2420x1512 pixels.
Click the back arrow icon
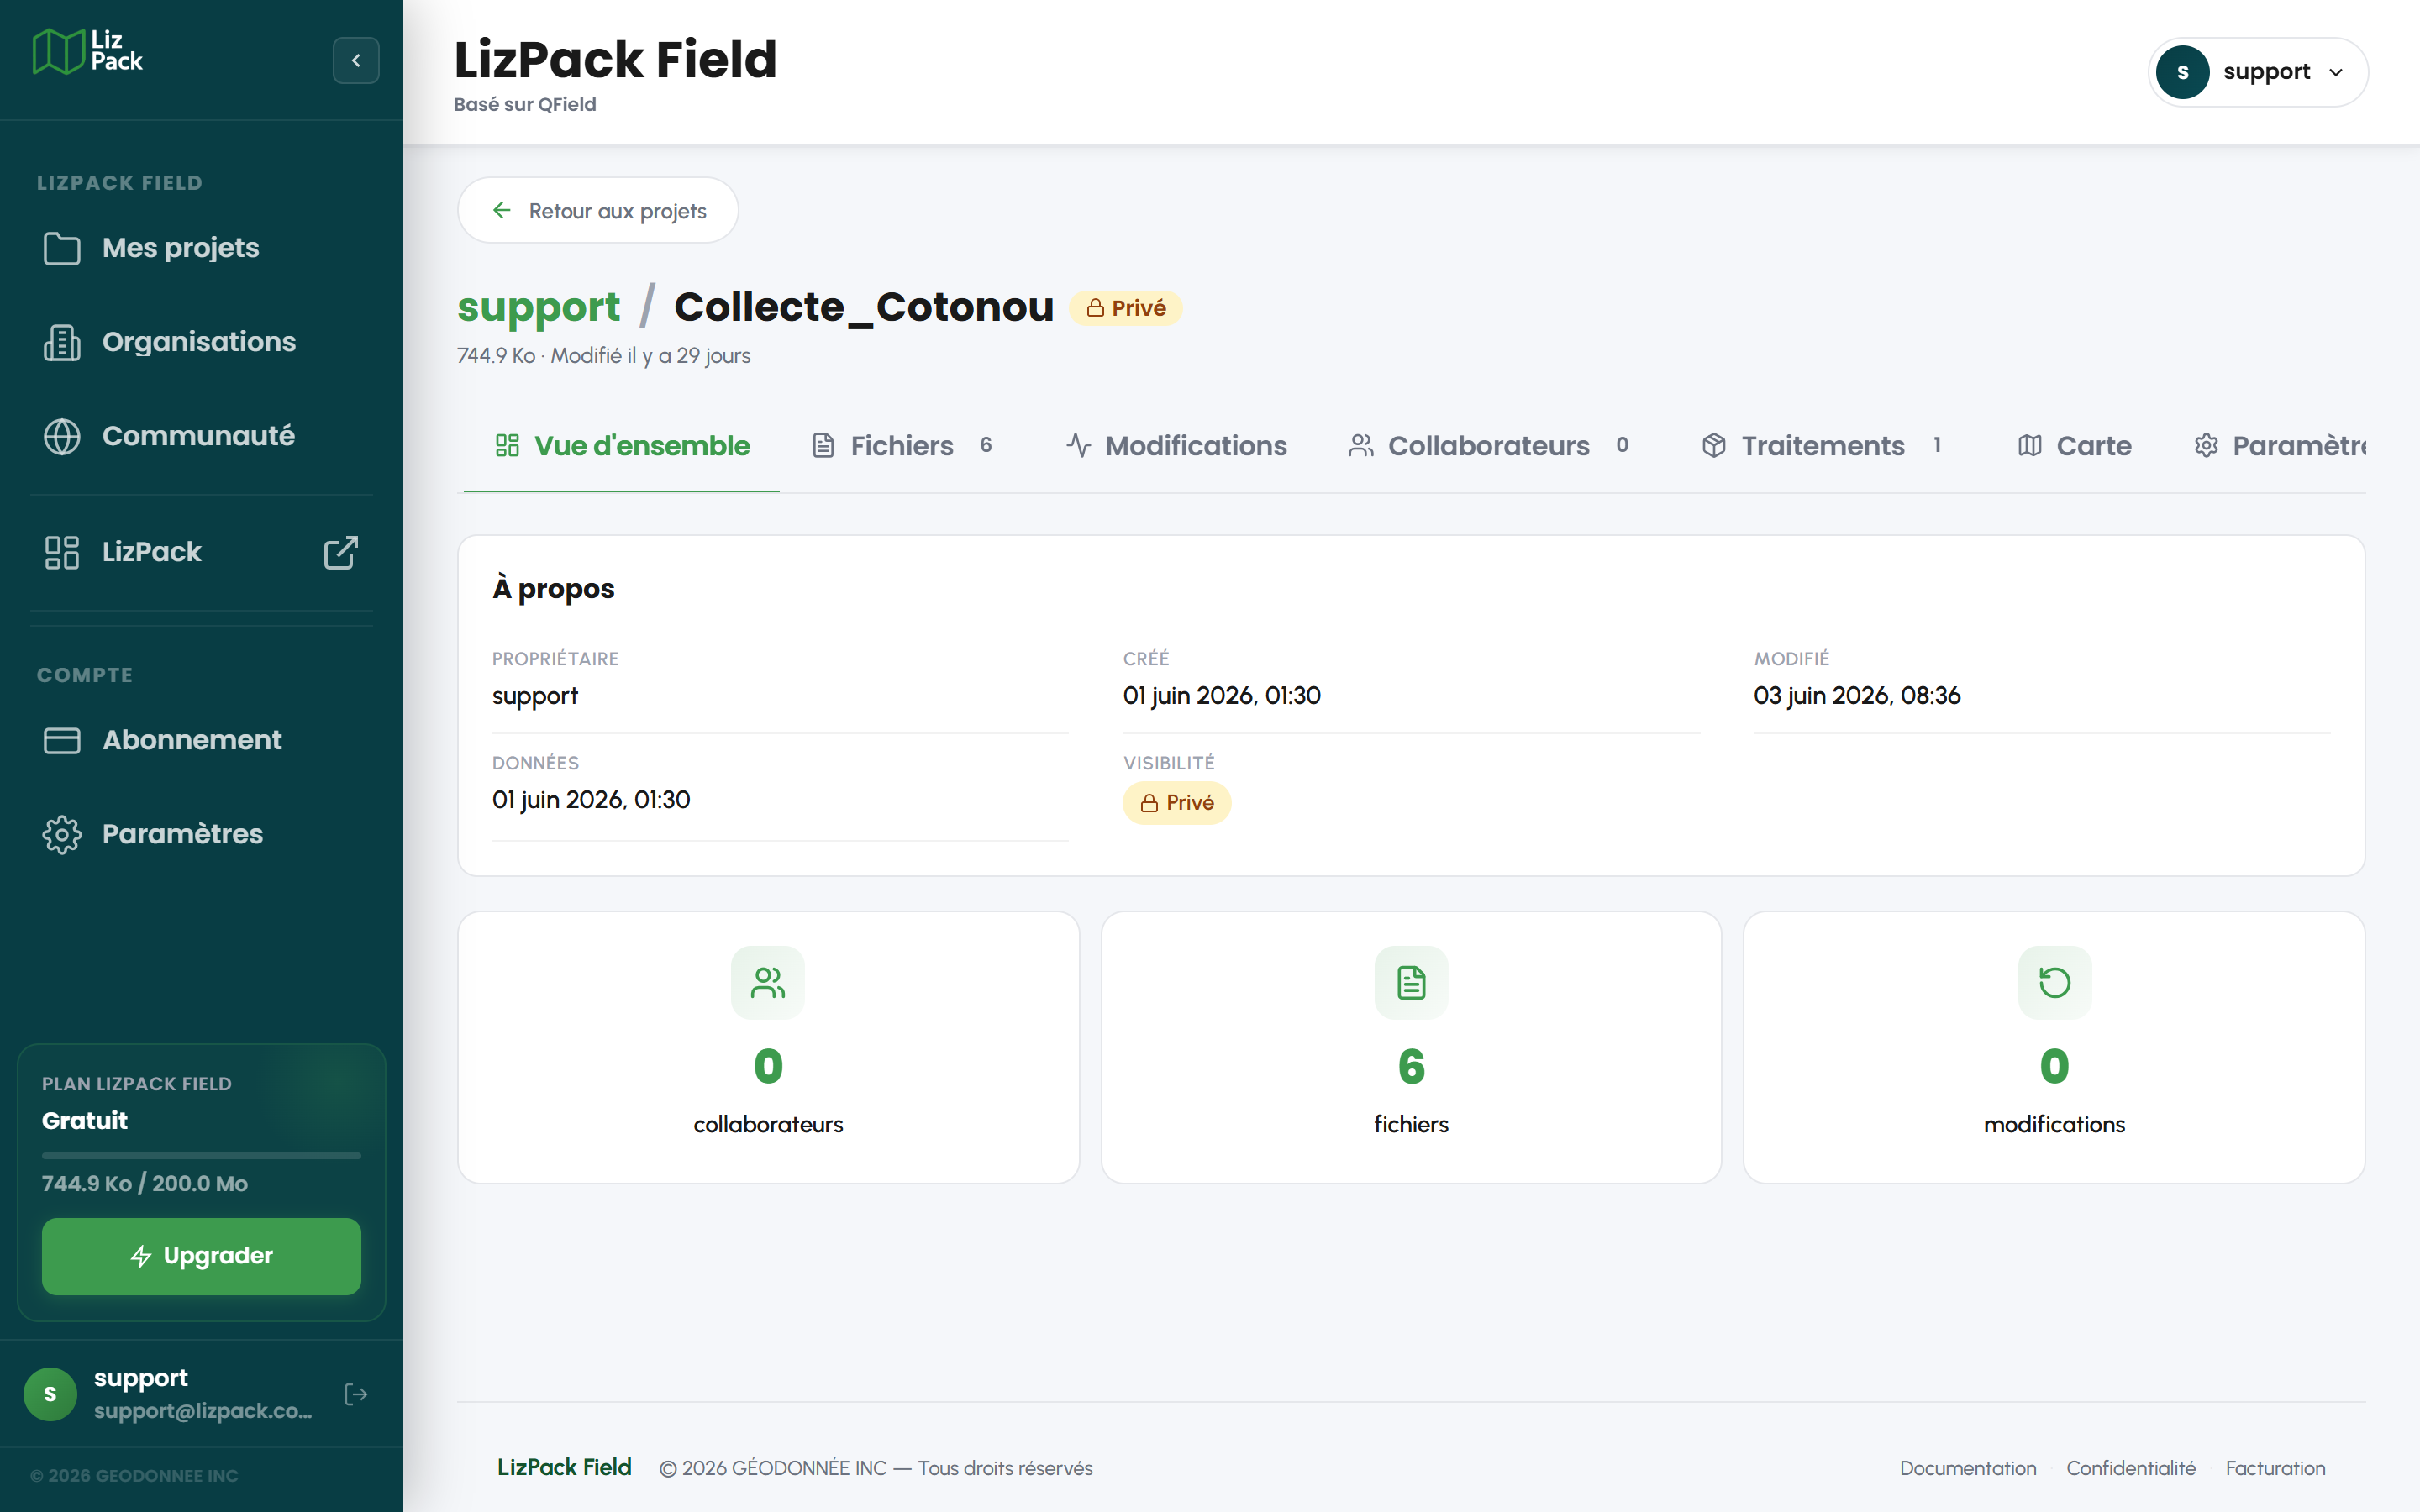click(x=502, y=210)
